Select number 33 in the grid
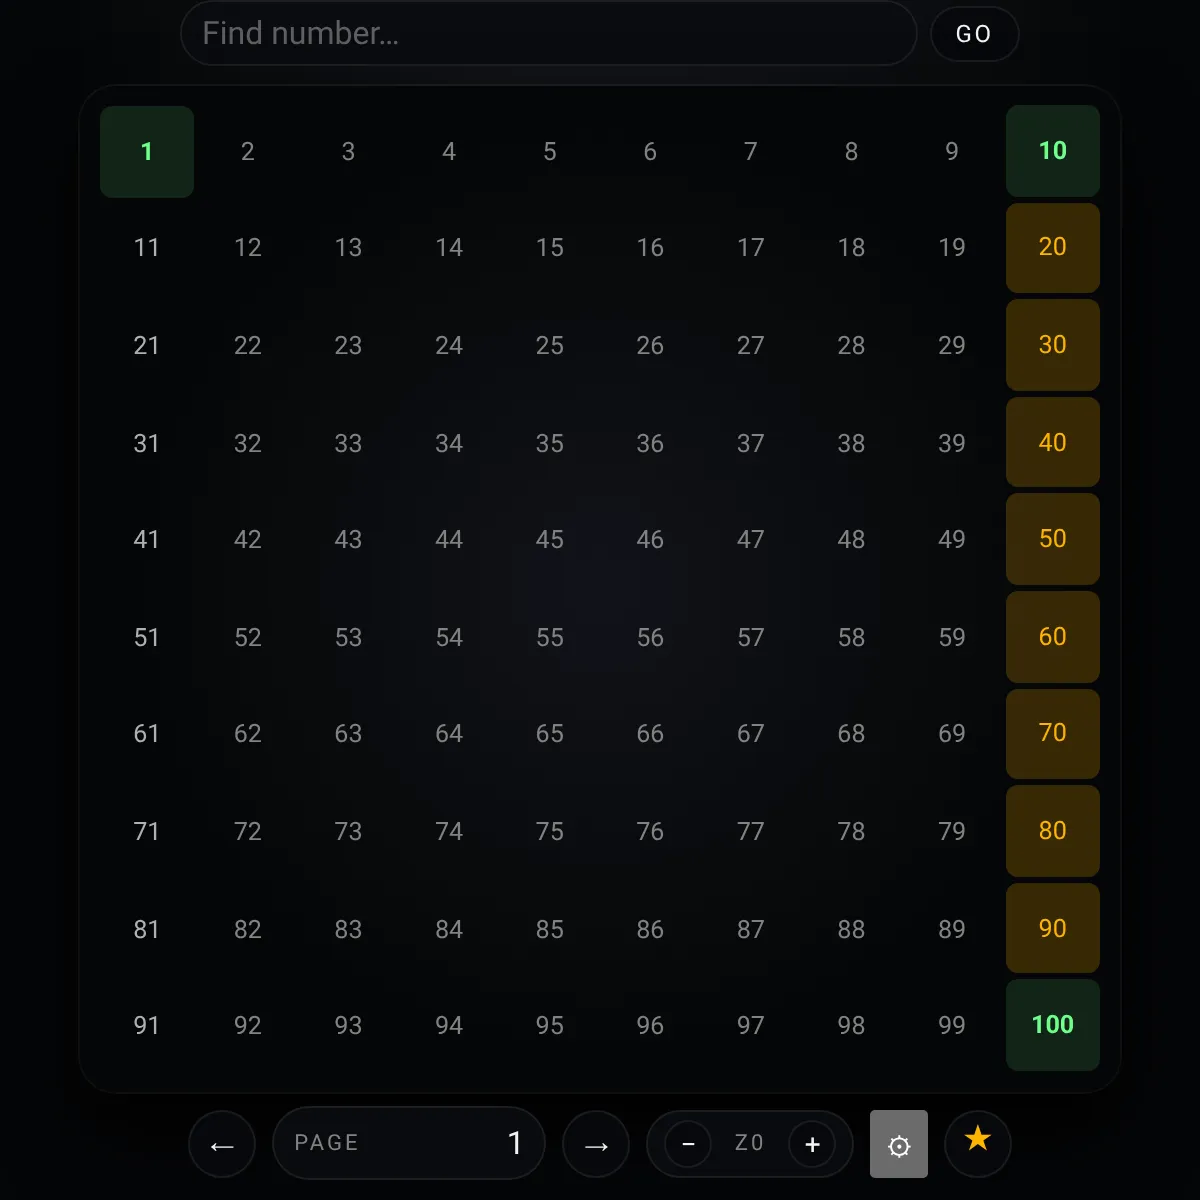The width and height of the screenshot is (1200, 1200). tap(348, 444)
